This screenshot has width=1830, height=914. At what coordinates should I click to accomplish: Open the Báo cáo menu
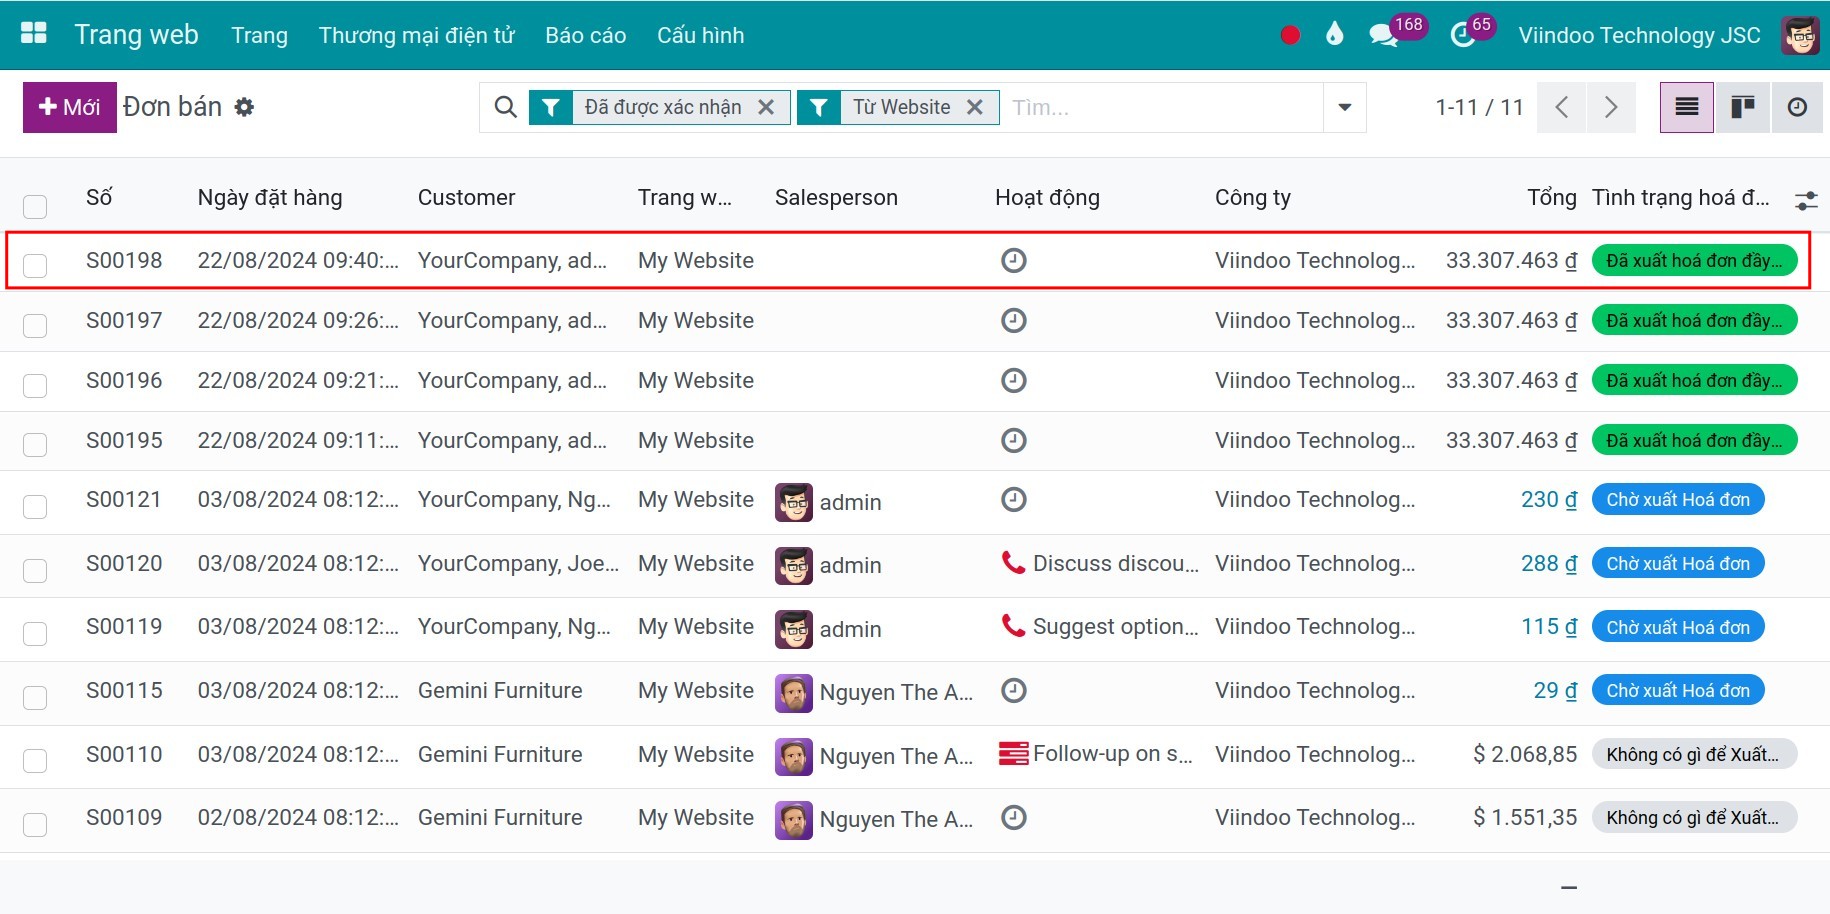(586, 35)
